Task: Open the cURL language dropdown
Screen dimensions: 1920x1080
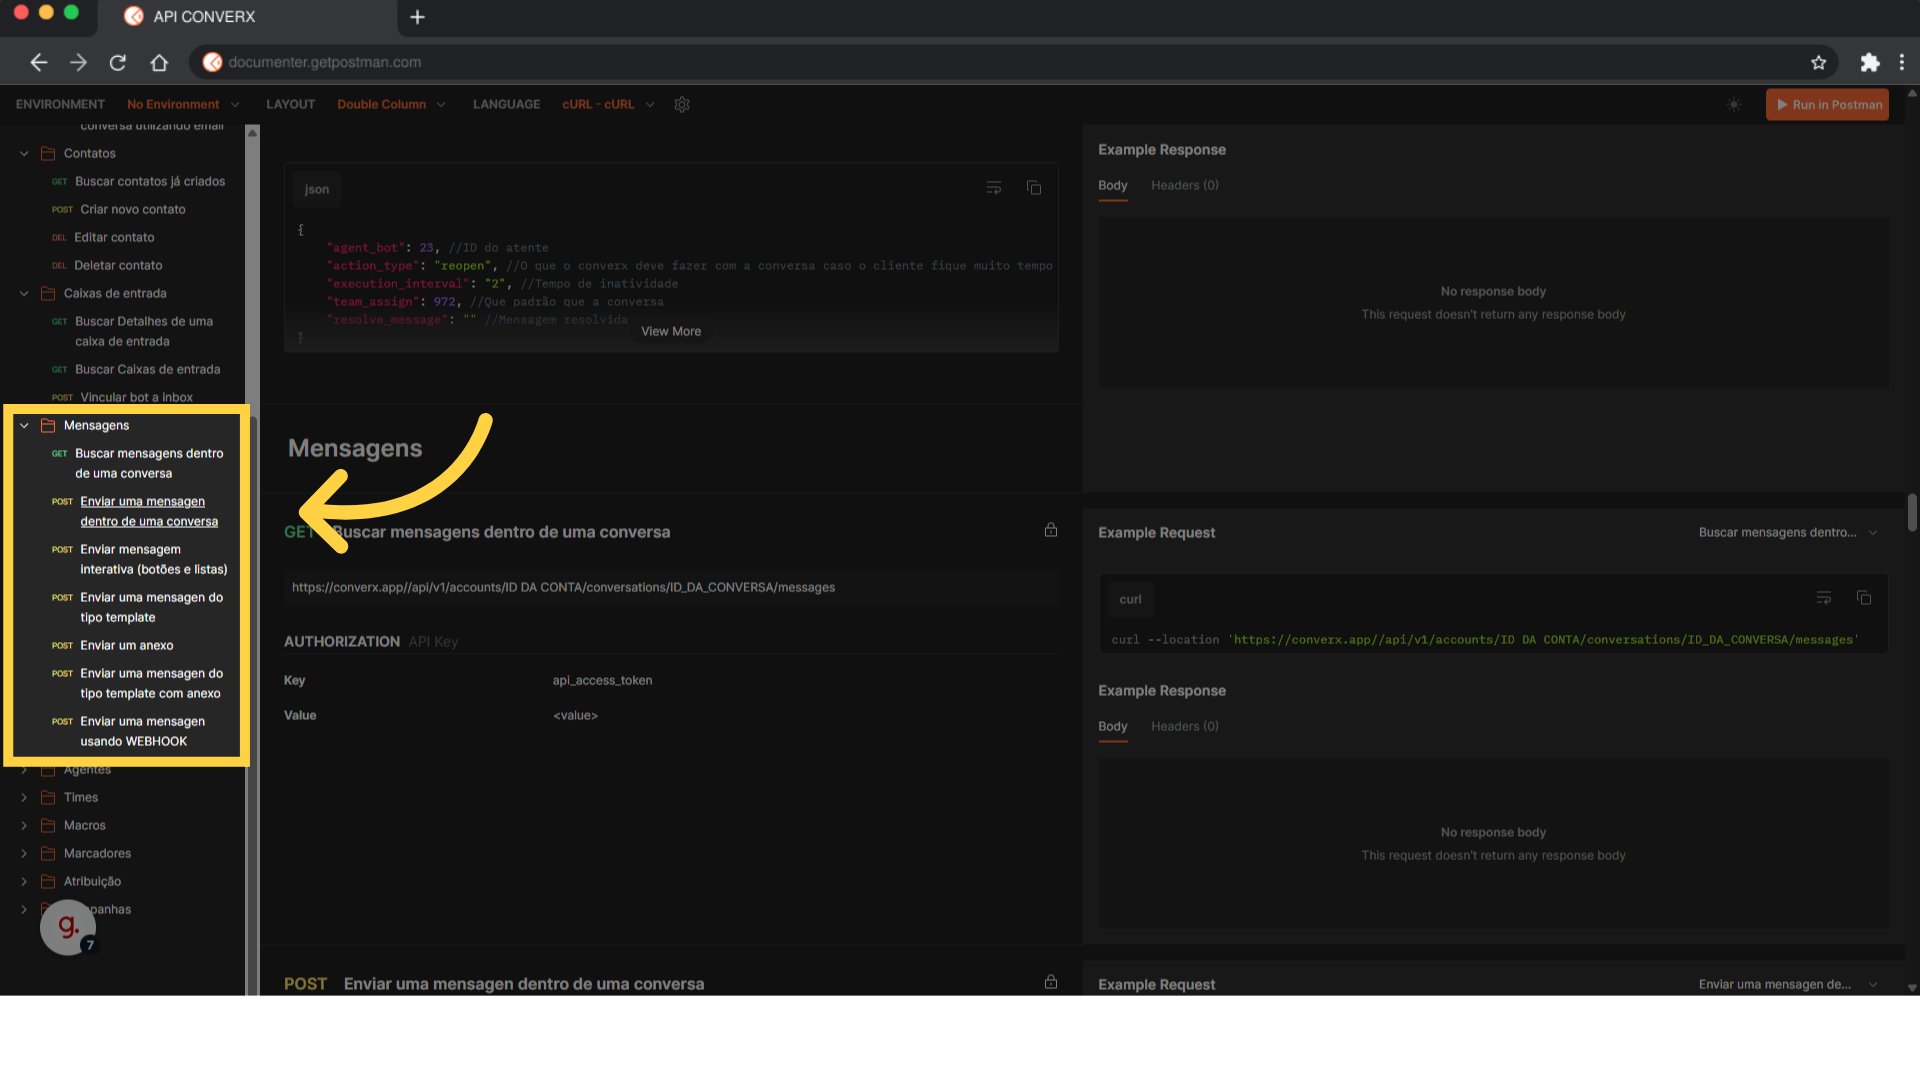Action: point(608,104)
